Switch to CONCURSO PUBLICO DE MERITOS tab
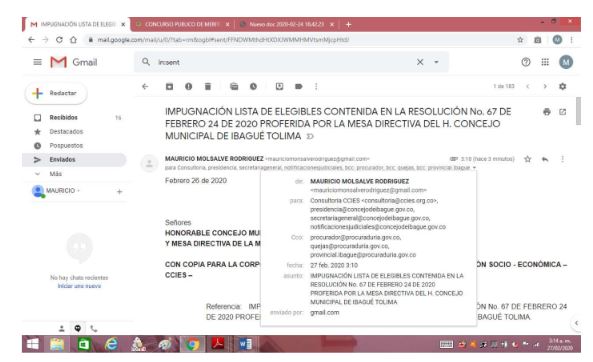The height and width of the screenshot is (362, 593). point(182,24)
